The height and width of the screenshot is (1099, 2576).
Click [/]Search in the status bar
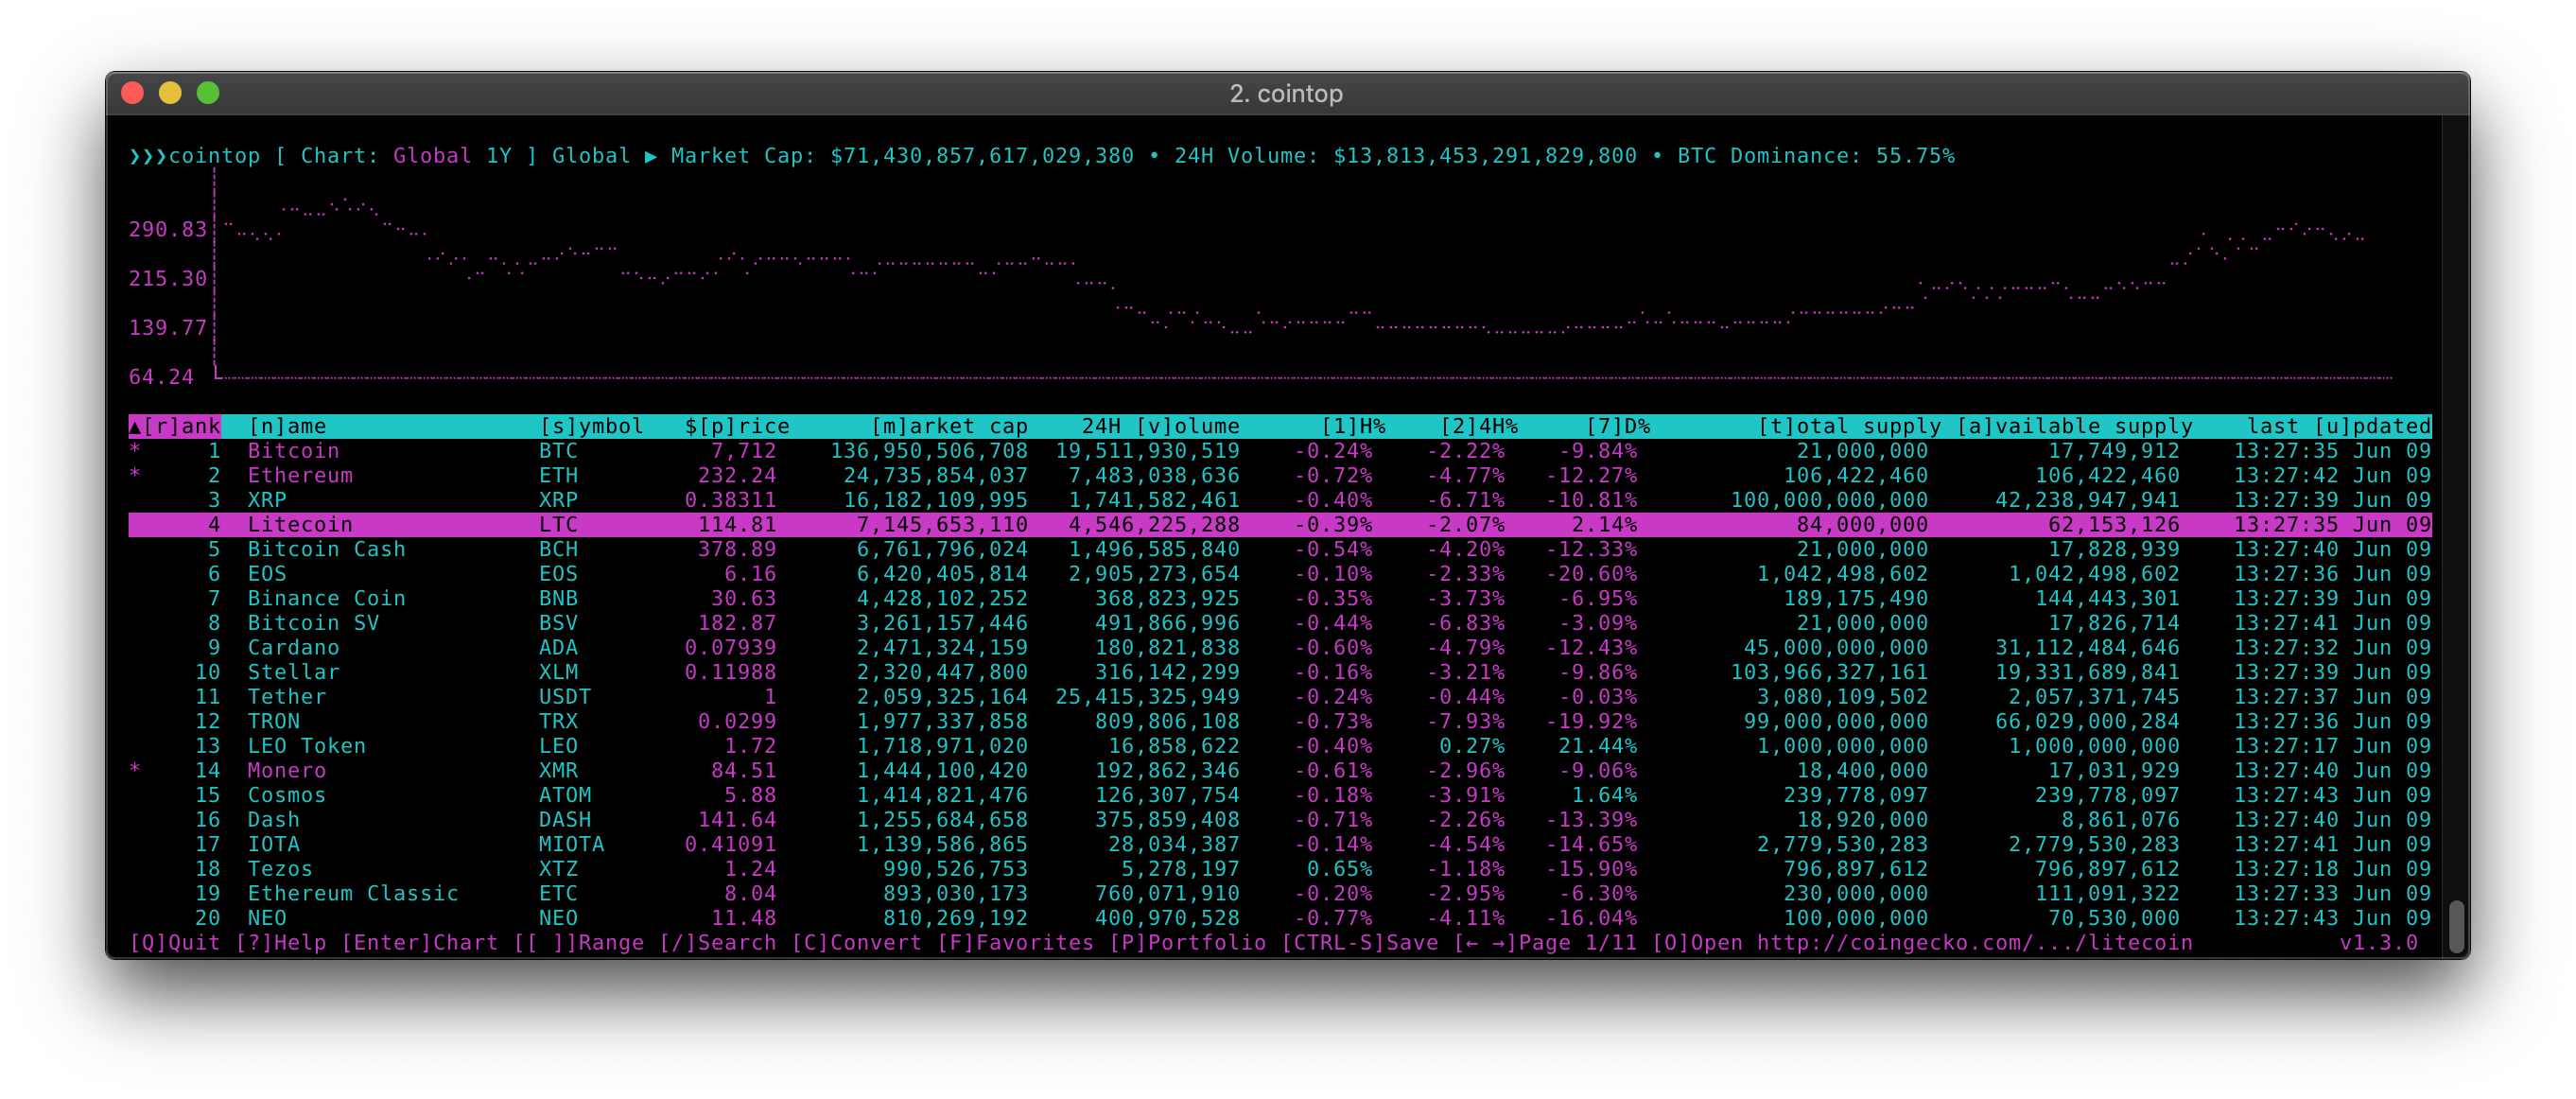click(717, 943)
